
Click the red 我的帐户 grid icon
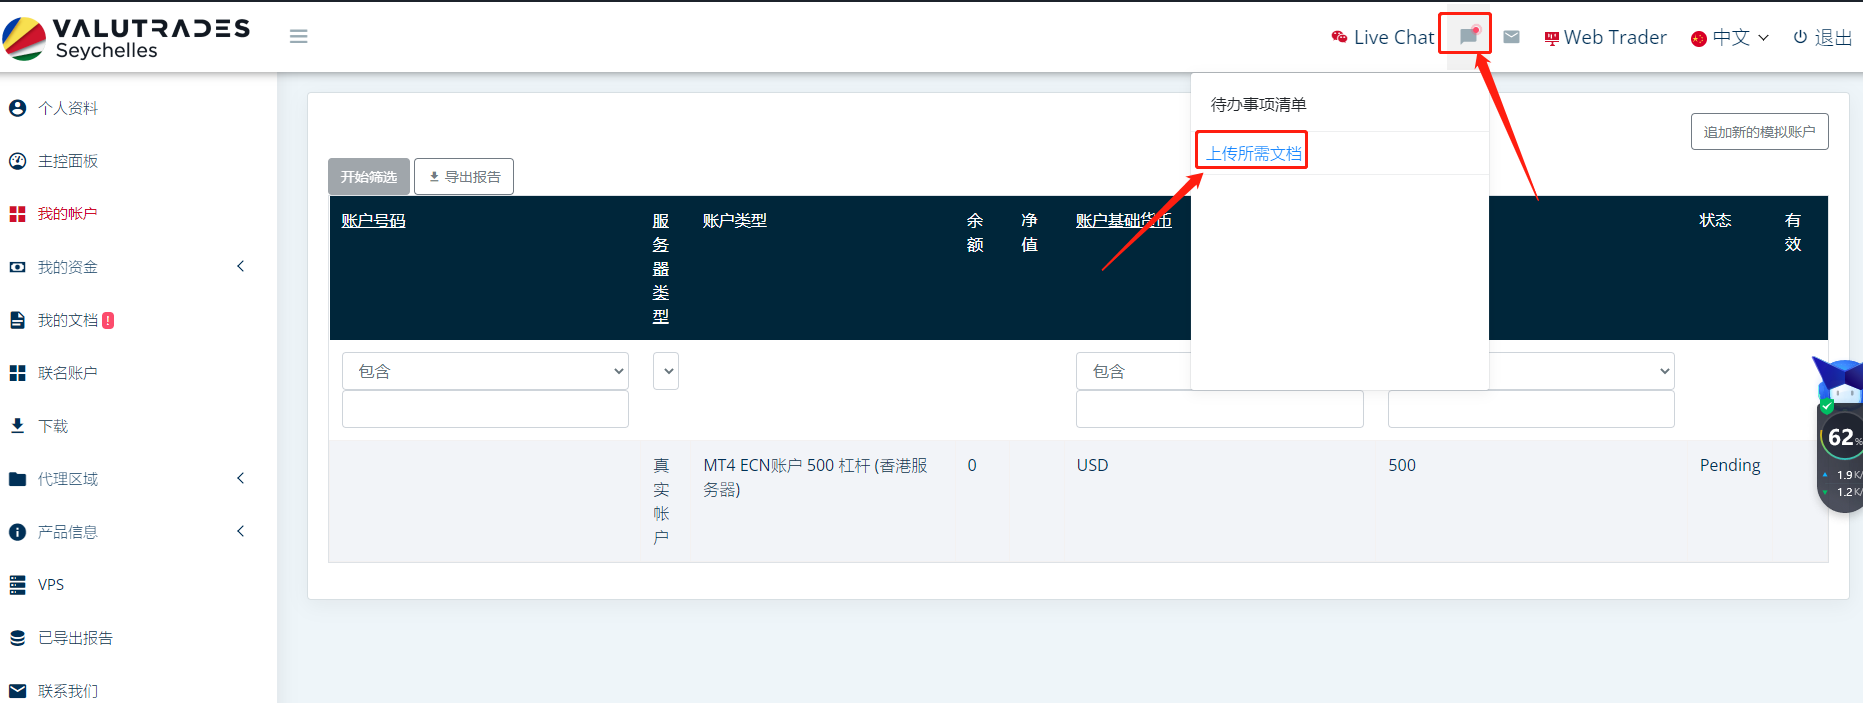click(x=17, y=214)
